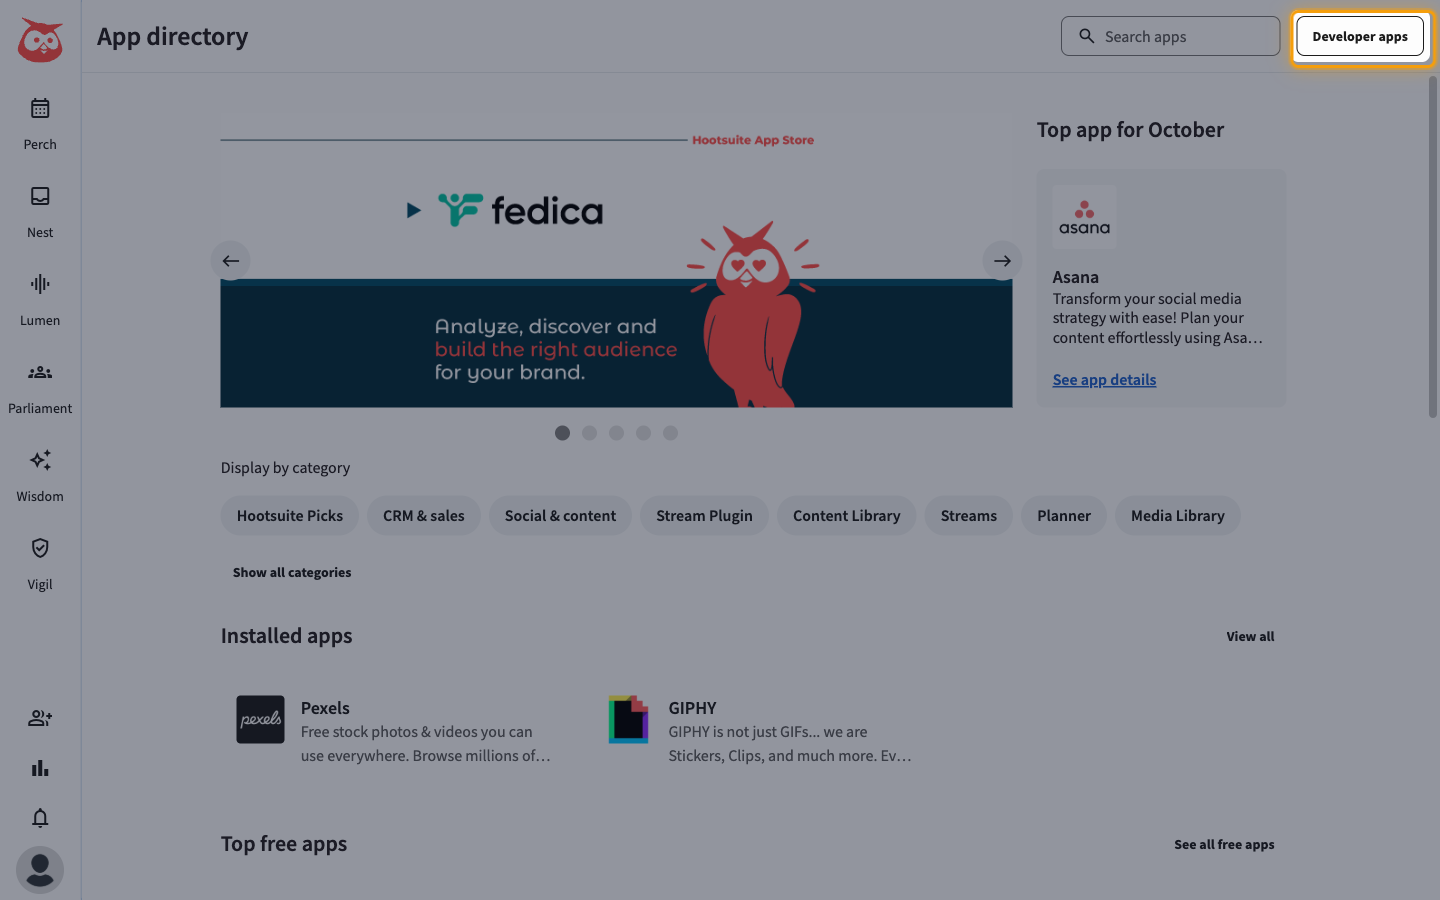Expand Show all categories

pos(292,572)
